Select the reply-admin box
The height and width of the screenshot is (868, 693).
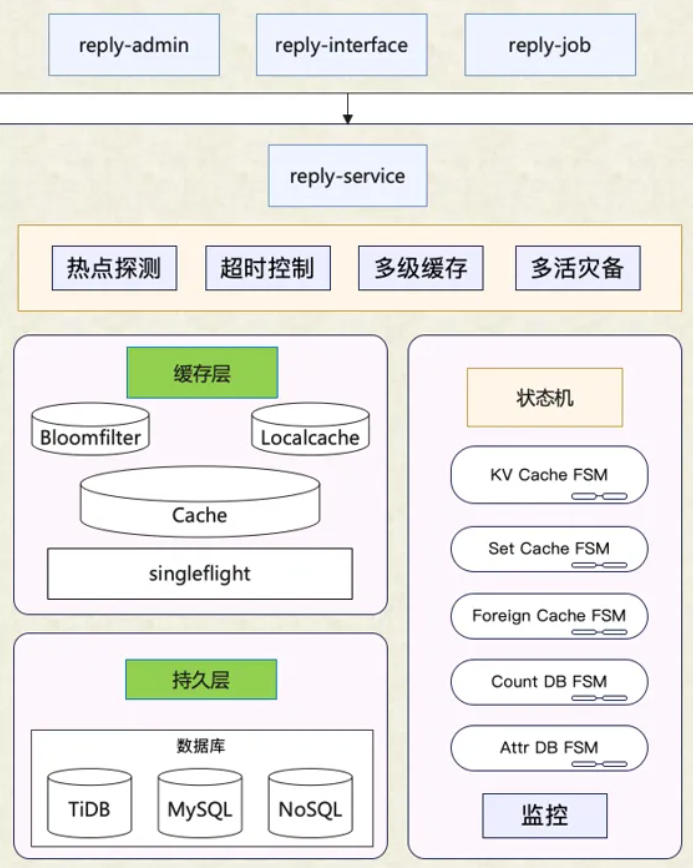133,45
